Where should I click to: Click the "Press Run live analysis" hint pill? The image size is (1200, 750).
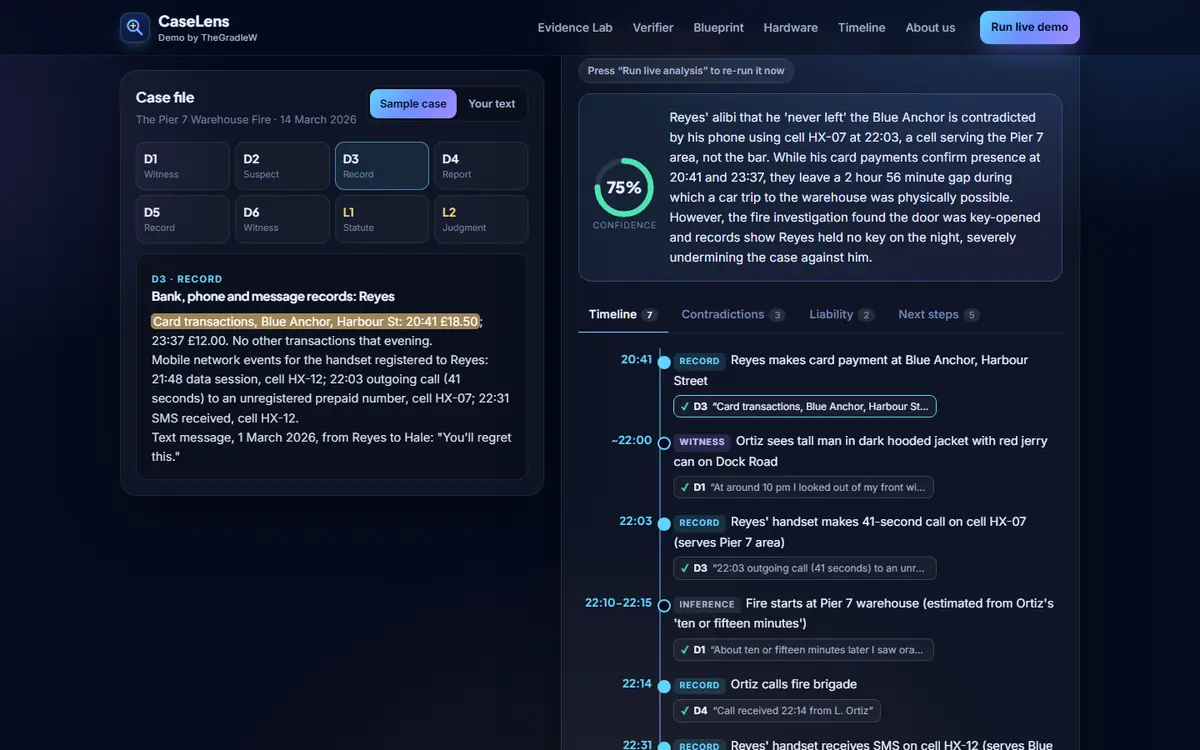click(687, 71)
